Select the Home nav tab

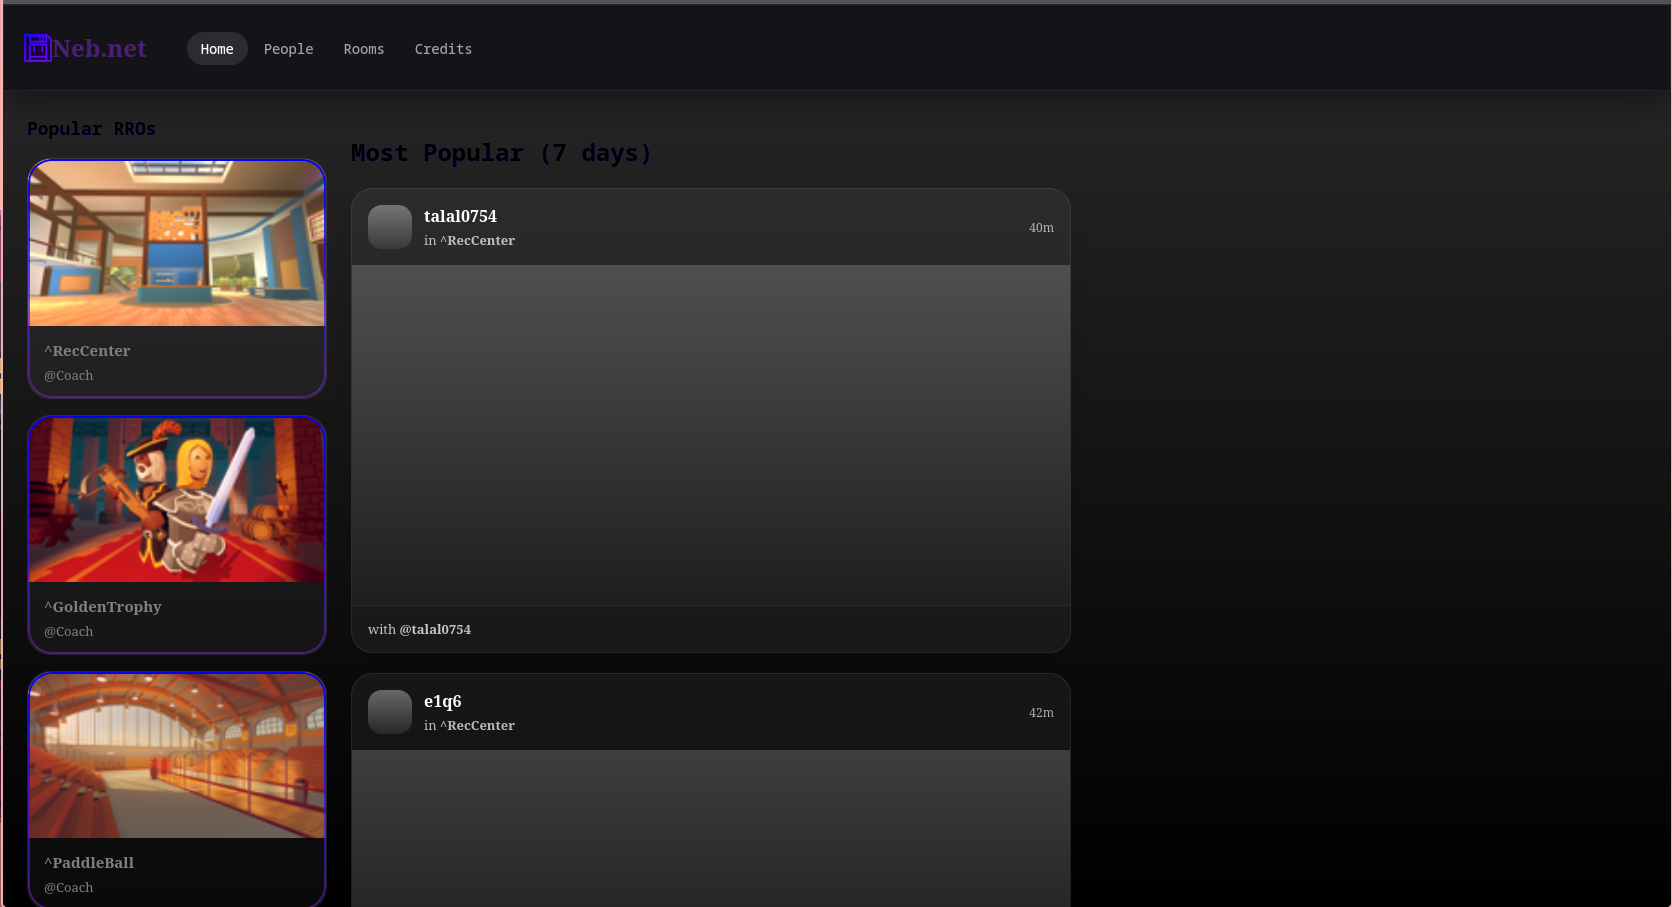tap(217, 49)
